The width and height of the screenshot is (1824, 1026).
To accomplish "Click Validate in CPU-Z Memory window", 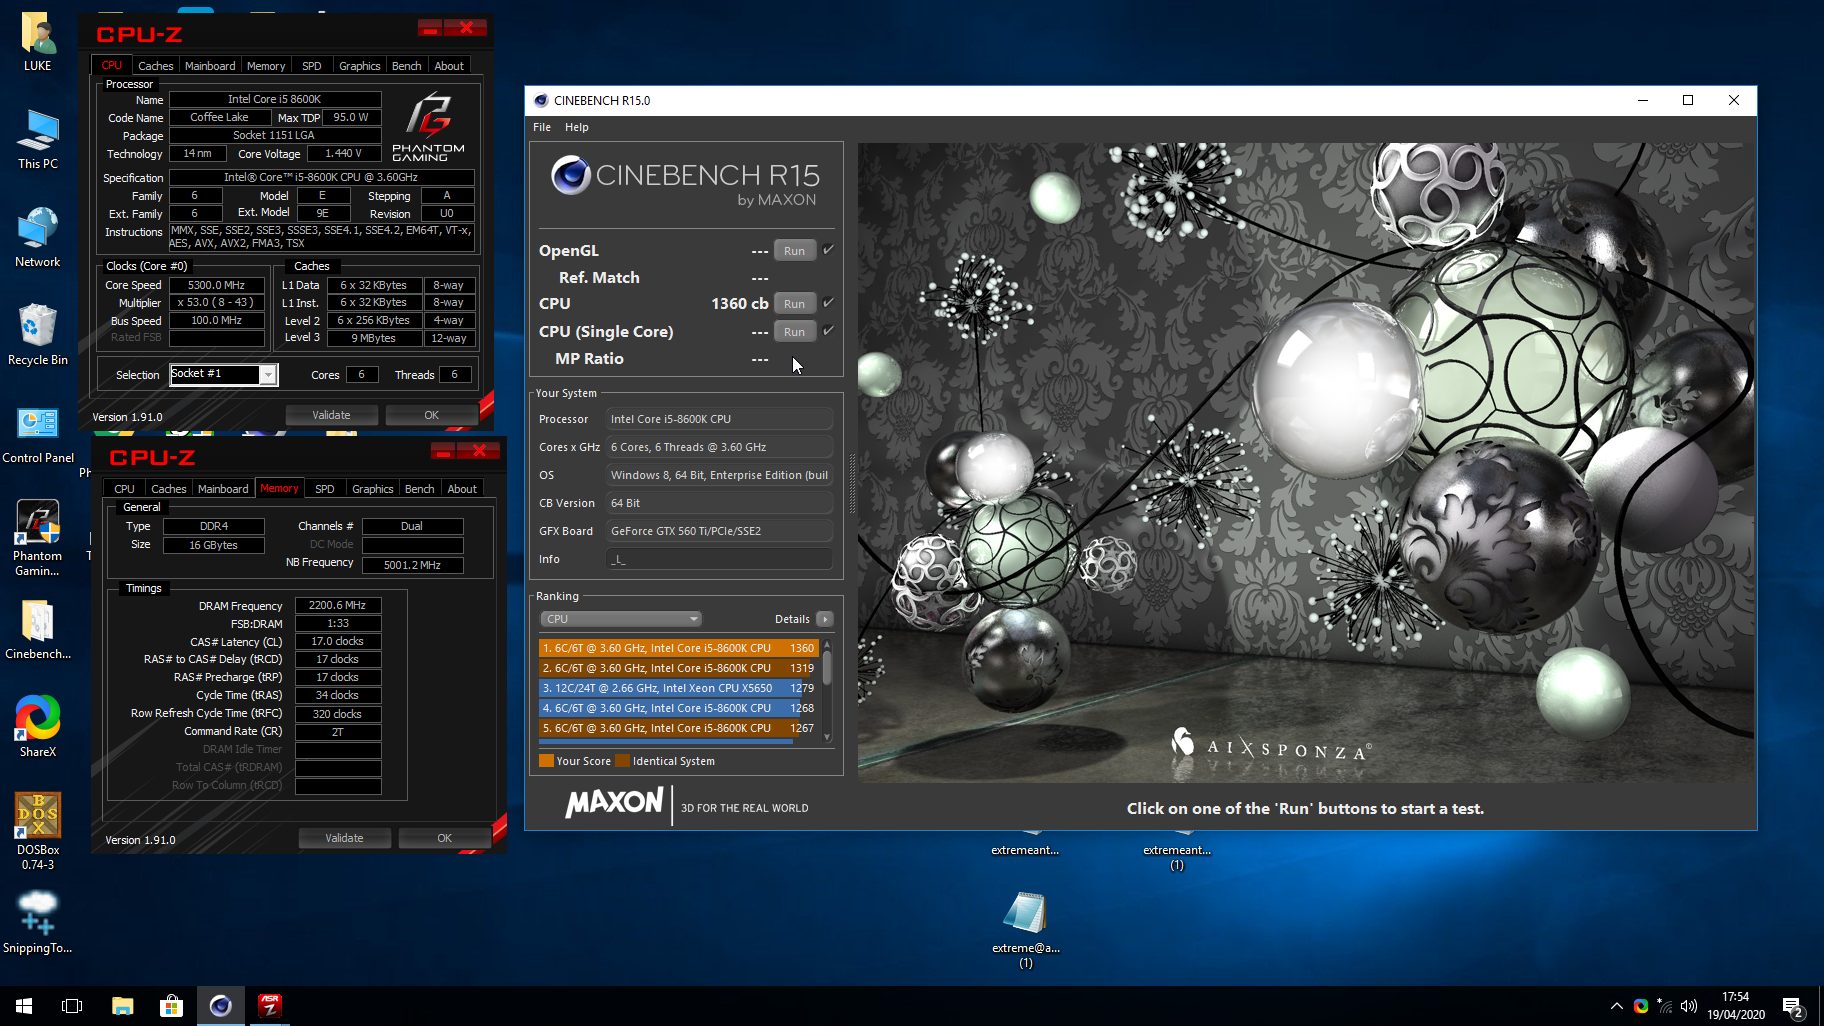I will pos(344,838).
